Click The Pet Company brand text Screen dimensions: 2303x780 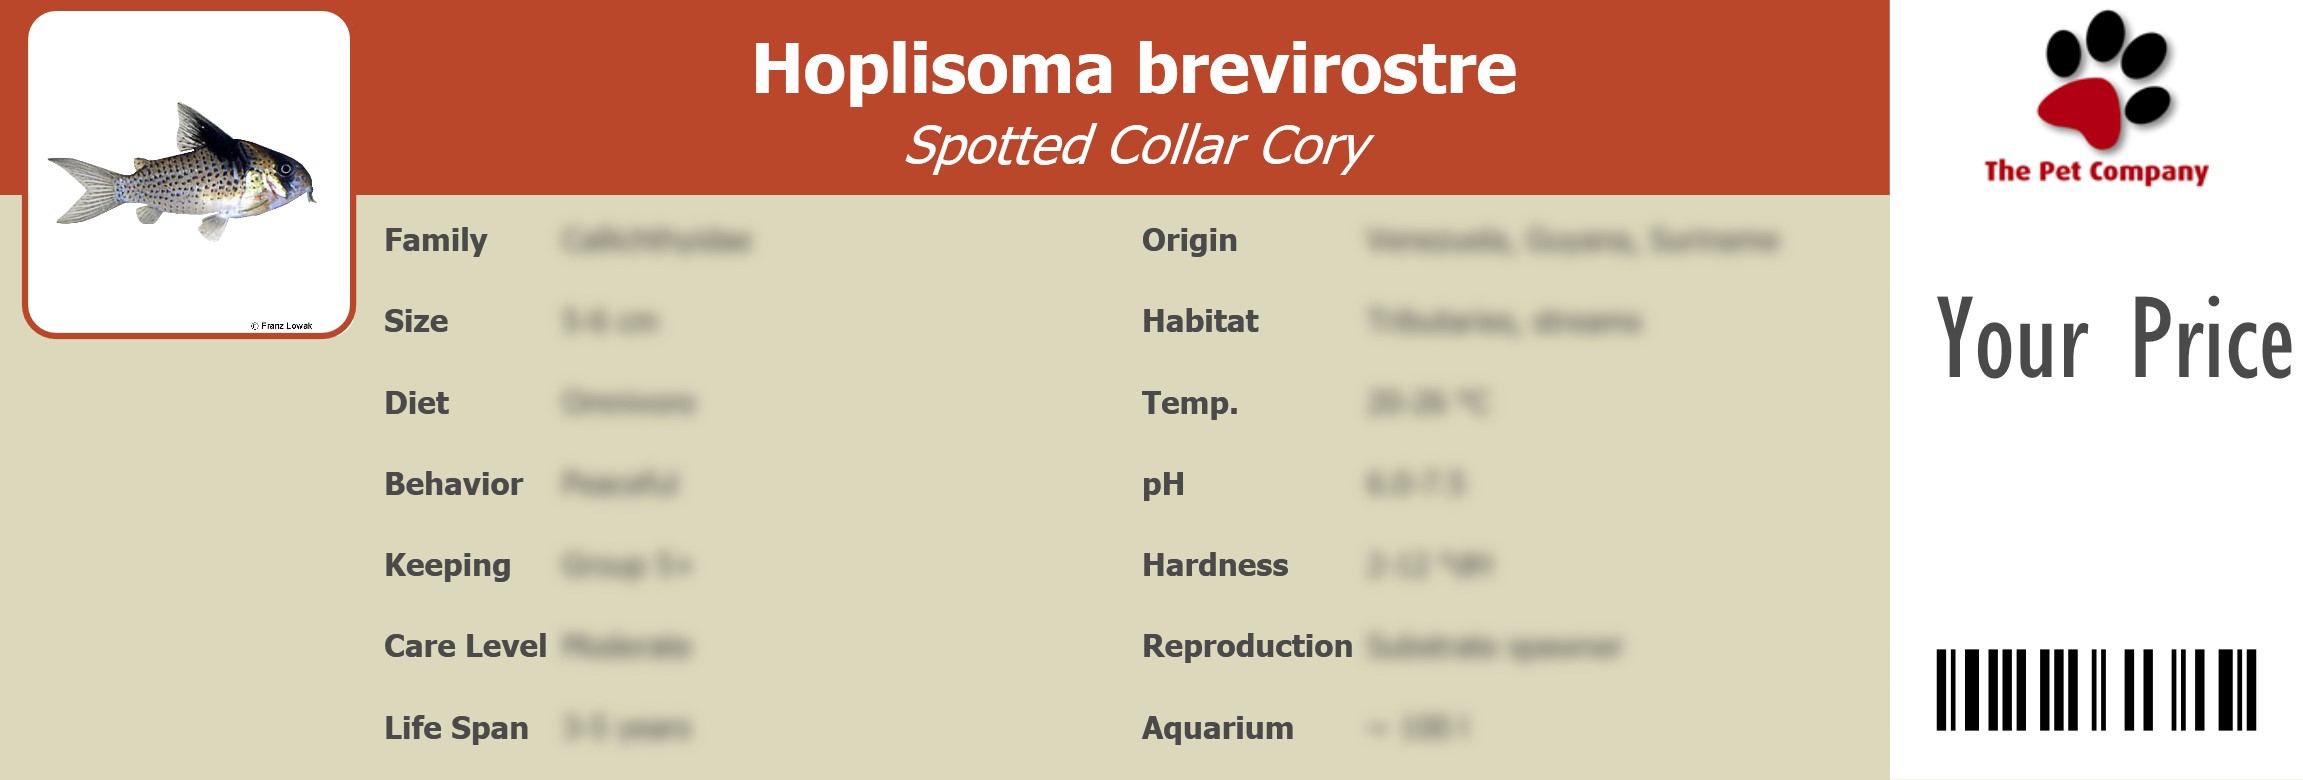coord(2096,172)
